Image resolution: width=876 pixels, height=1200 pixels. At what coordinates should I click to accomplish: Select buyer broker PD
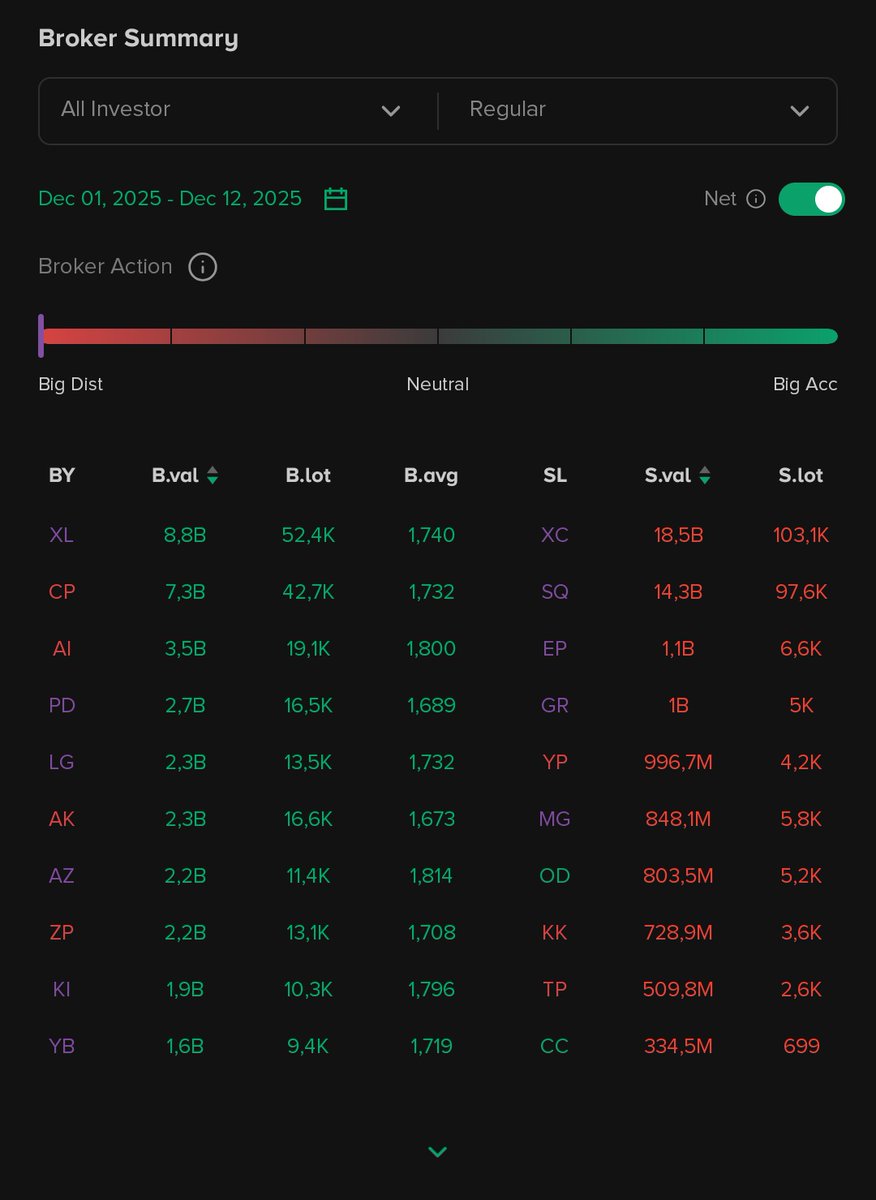coord(62,705)
